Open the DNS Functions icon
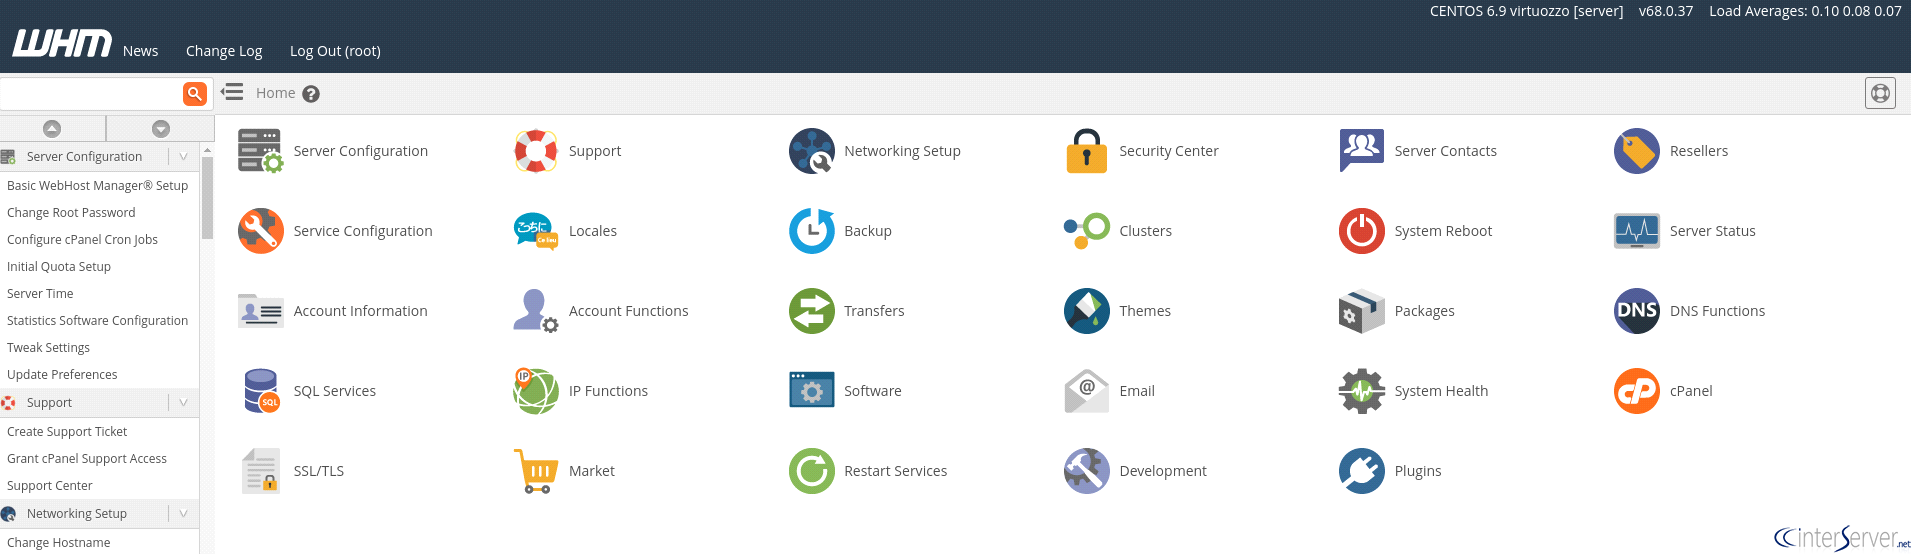 1636,311
